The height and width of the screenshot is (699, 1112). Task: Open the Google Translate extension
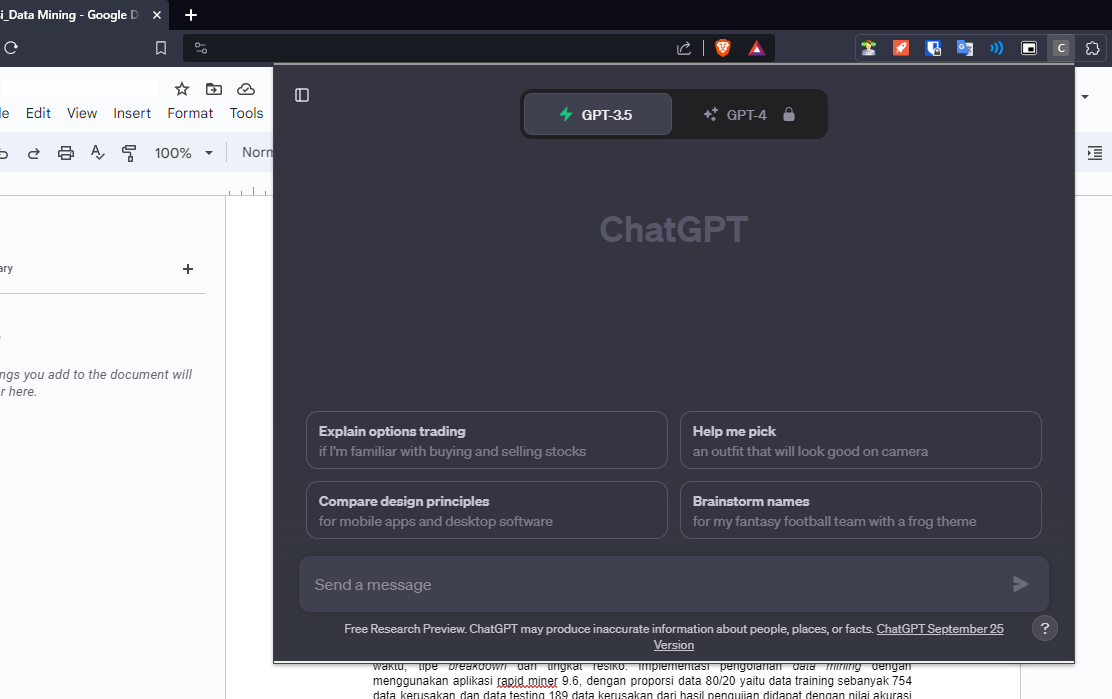964,48
